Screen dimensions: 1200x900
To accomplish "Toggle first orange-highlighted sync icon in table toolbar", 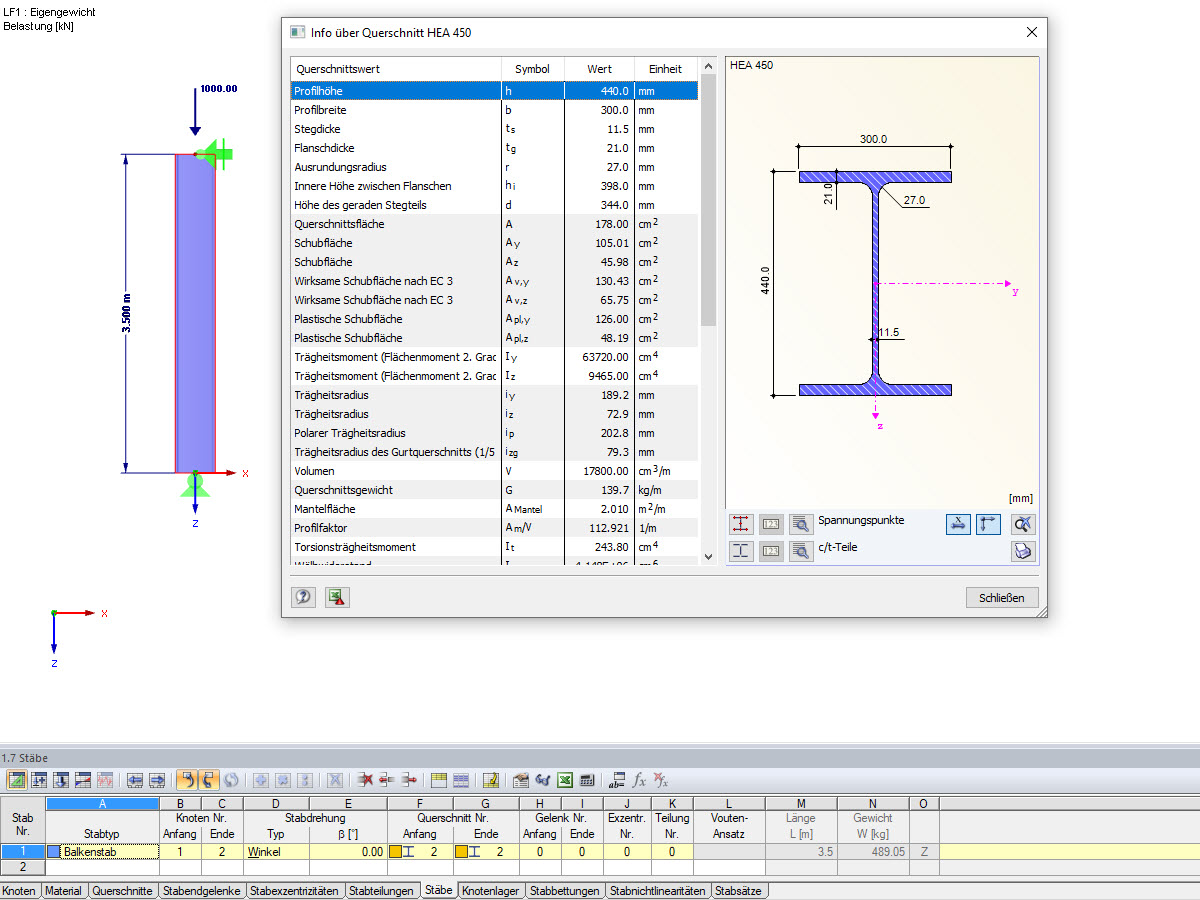I will (x=187, y=780).
